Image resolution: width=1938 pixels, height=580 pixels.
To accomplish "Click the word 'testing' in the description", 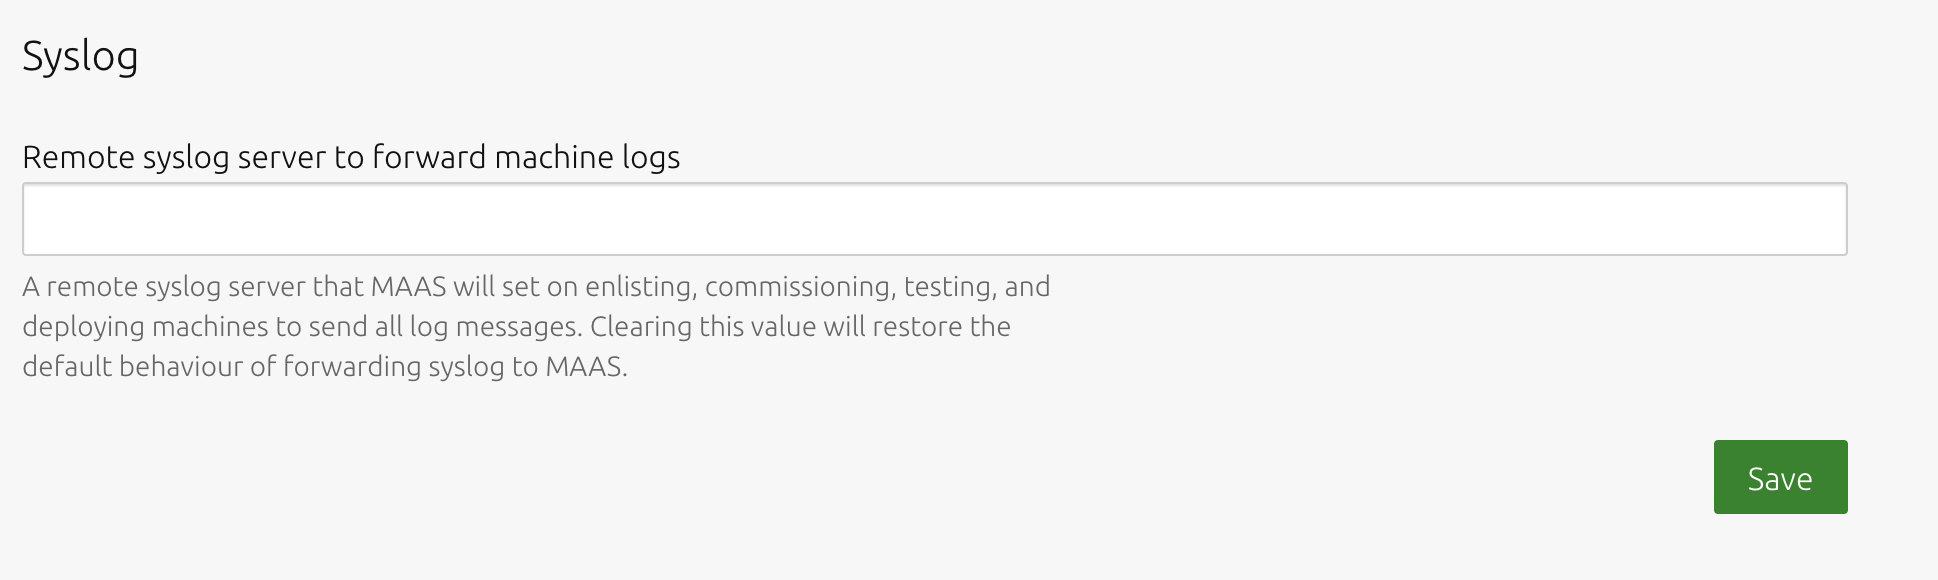I will [949, 287].
